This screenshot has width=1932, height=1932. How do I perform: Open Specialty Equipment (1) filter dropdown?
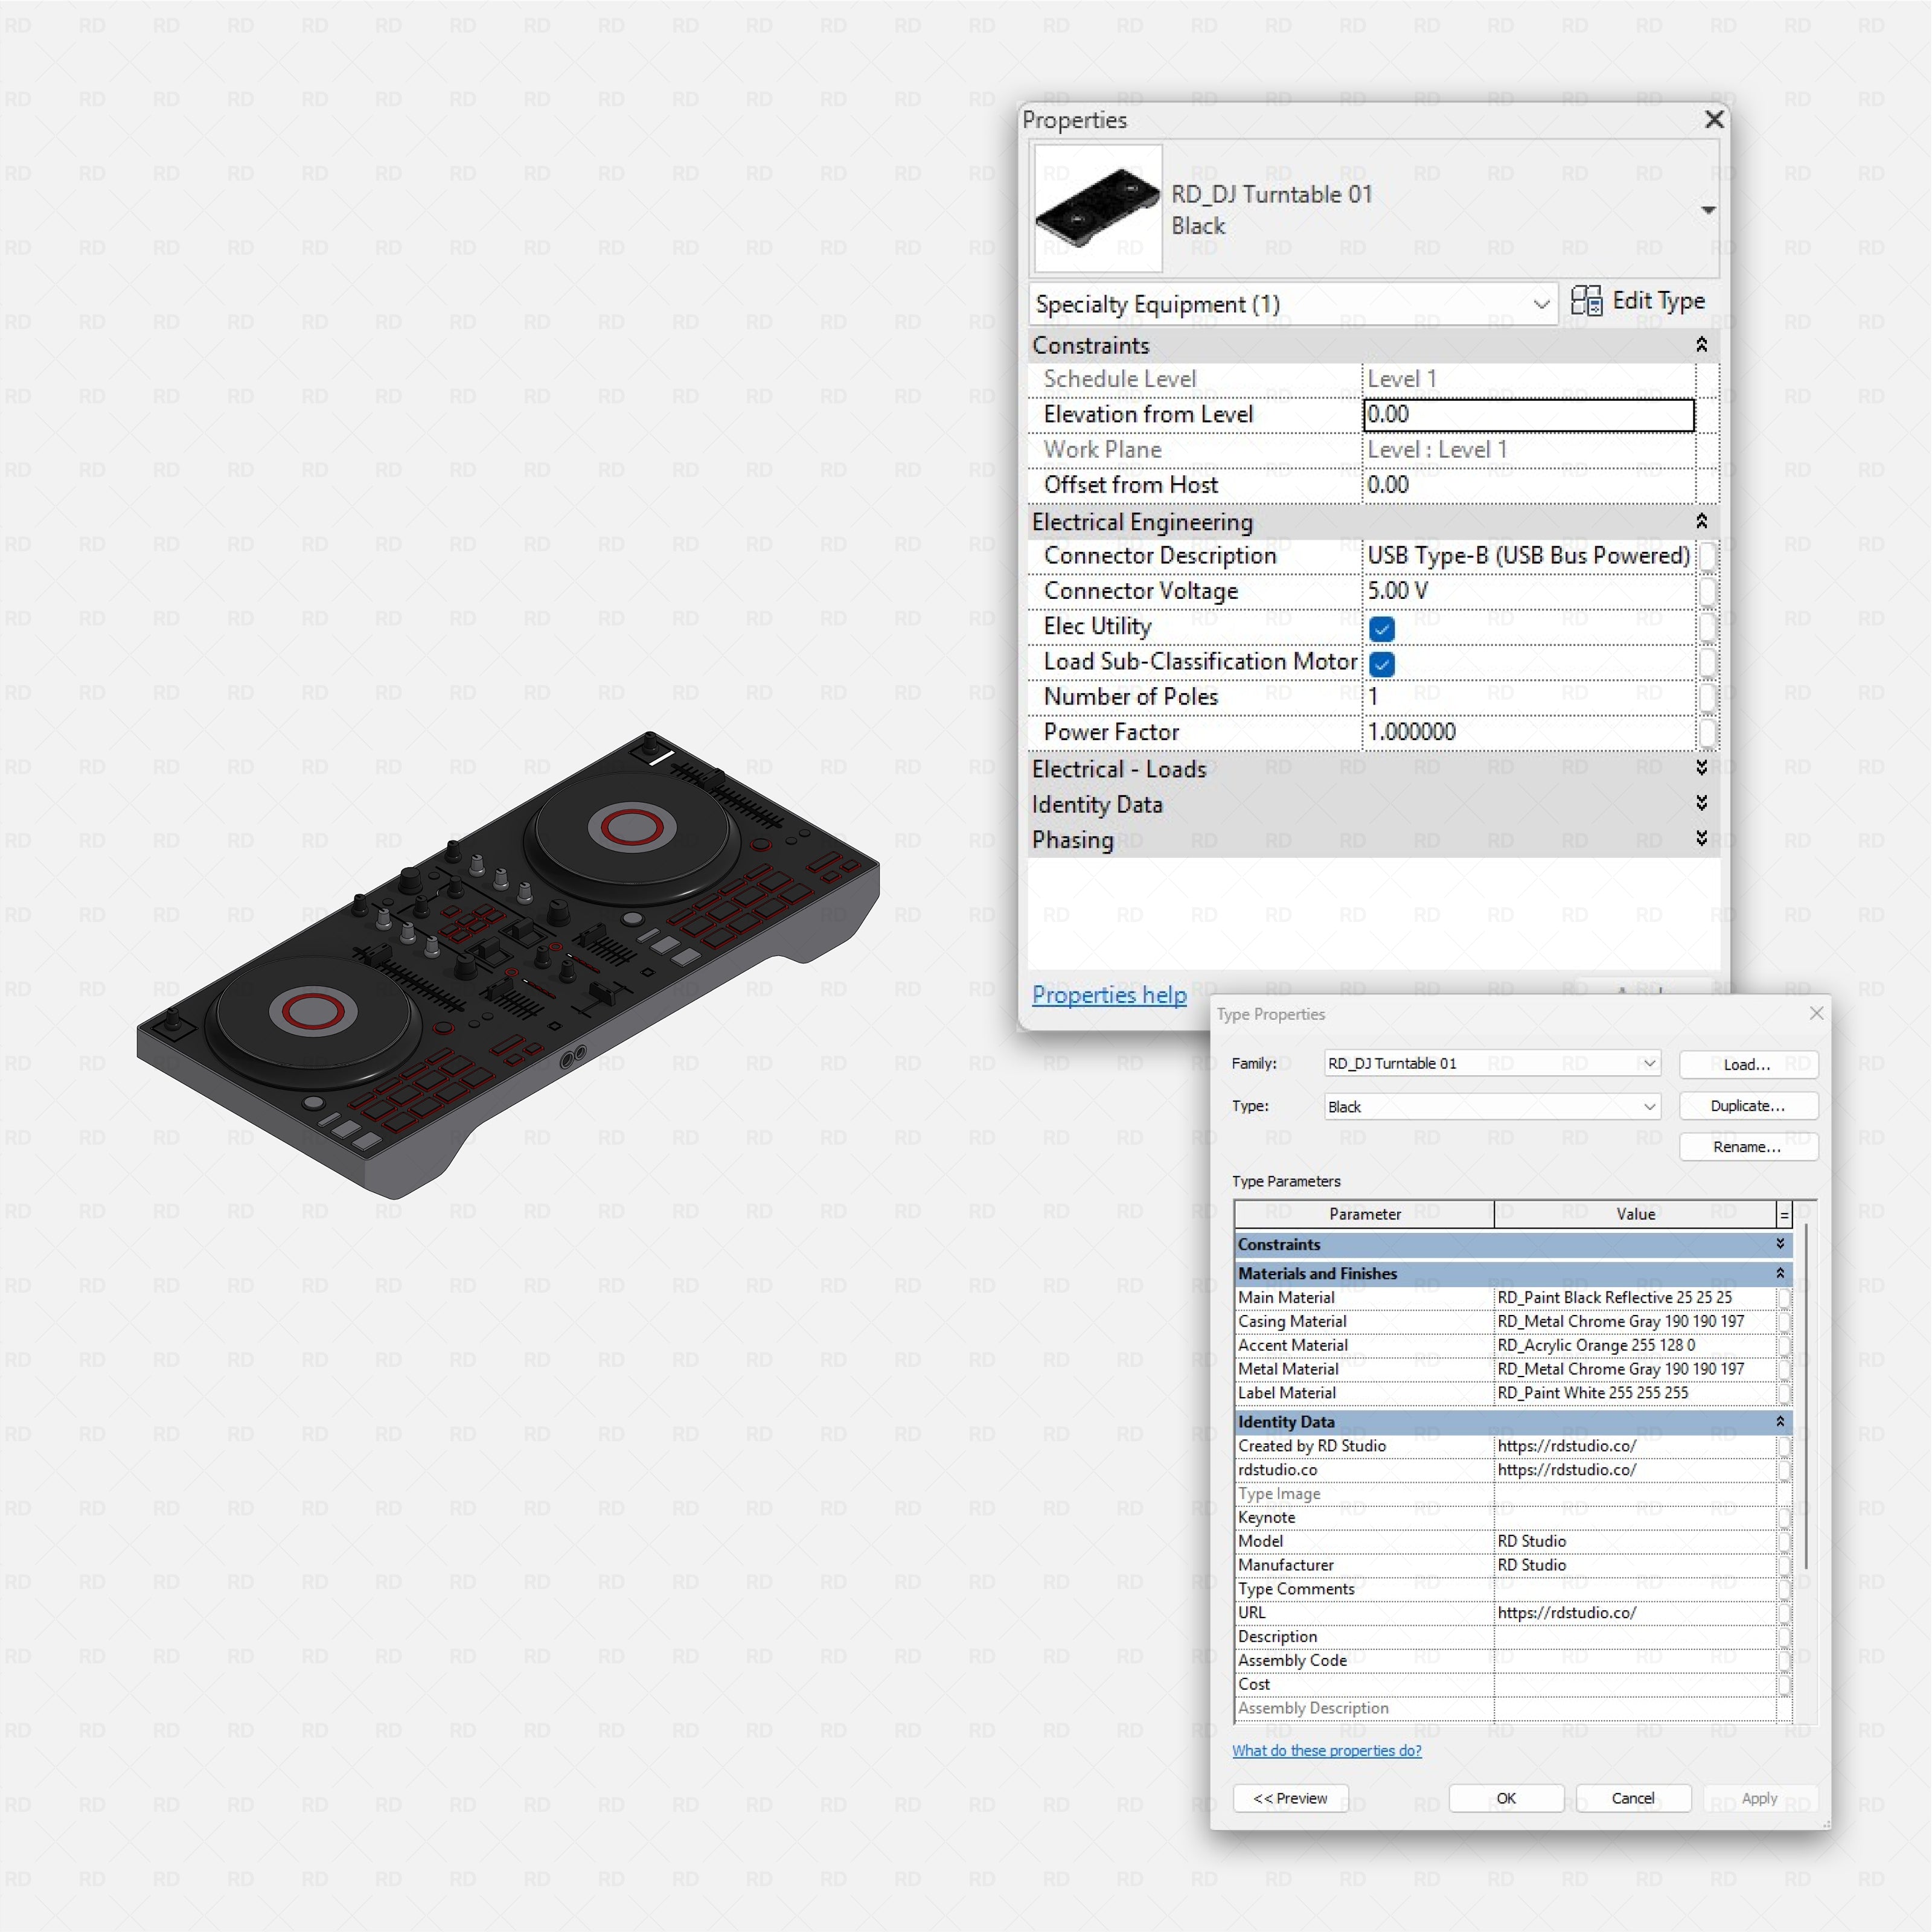pyautogui.click(x=1292, y=304)
